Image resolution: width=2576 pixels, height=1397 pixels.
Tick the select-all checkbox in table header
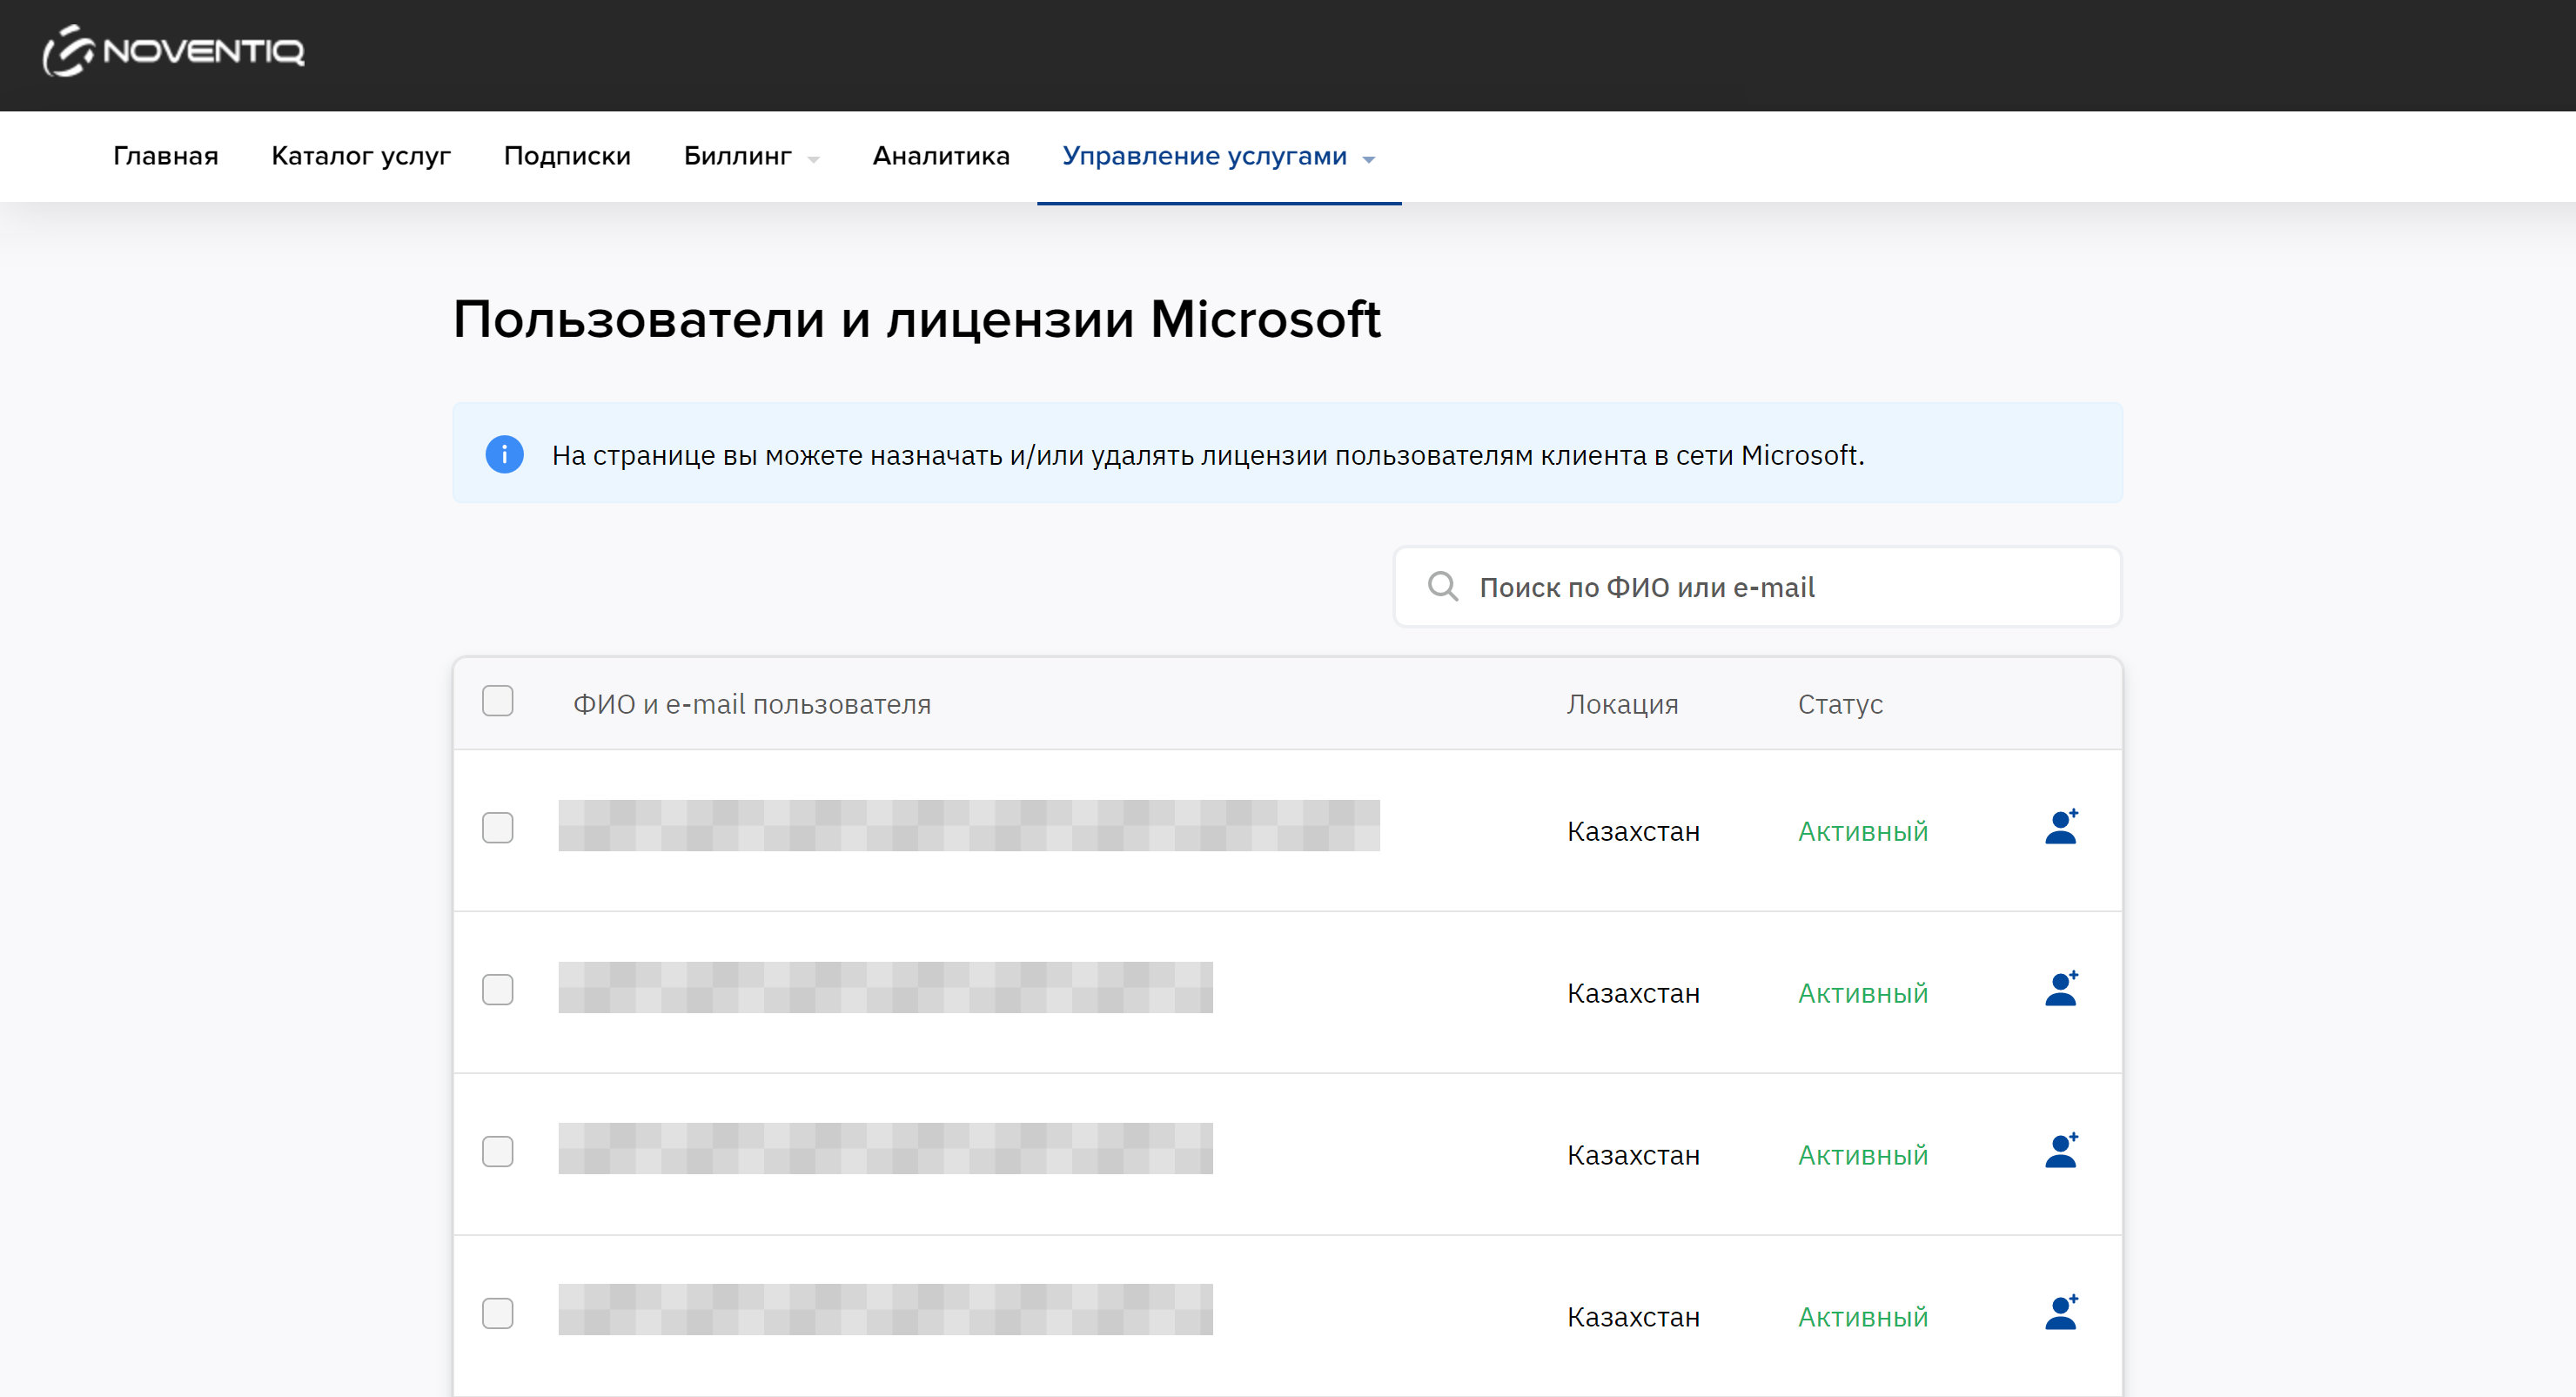point(497,702)
